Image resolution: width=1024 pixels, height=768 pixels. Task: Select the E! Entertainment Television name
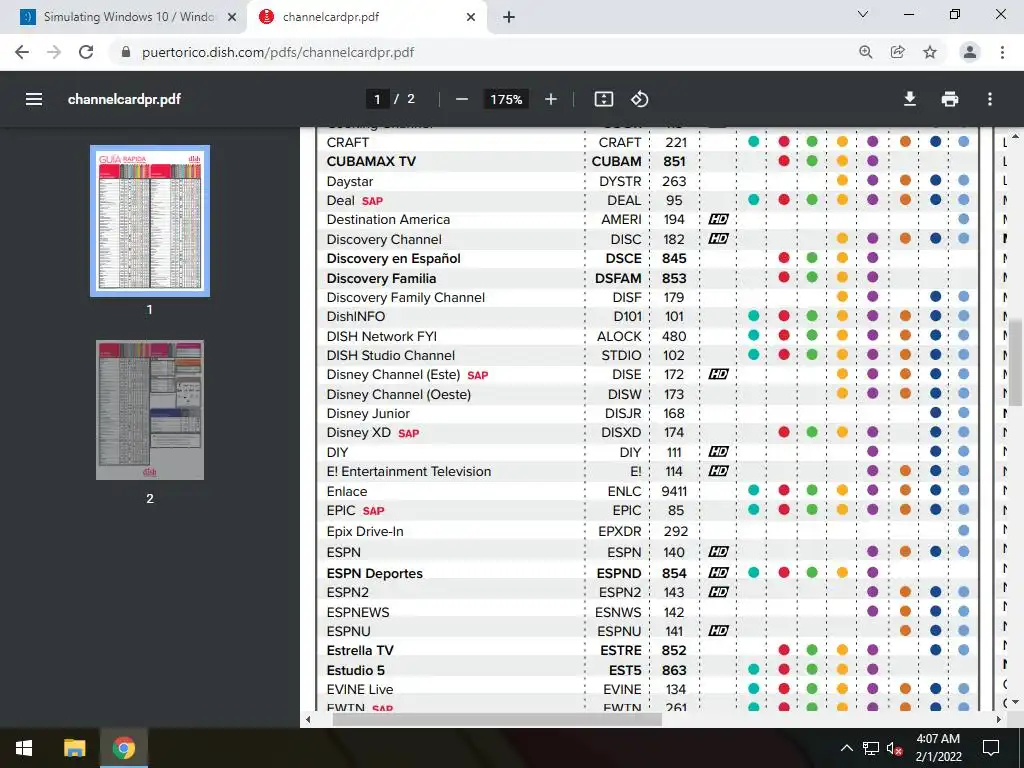(x=408, y=472)
